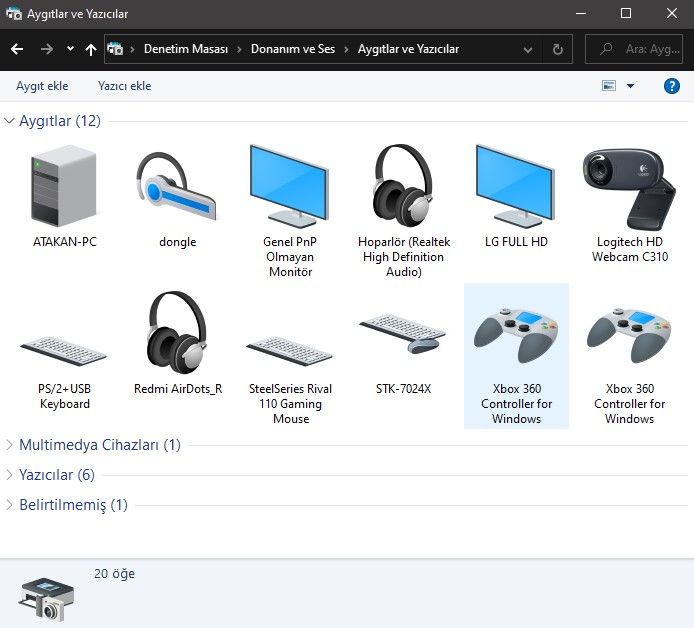Expand the Multimedya Cihazları (1) group
This screenshot has height=628, width=694.
9,445
